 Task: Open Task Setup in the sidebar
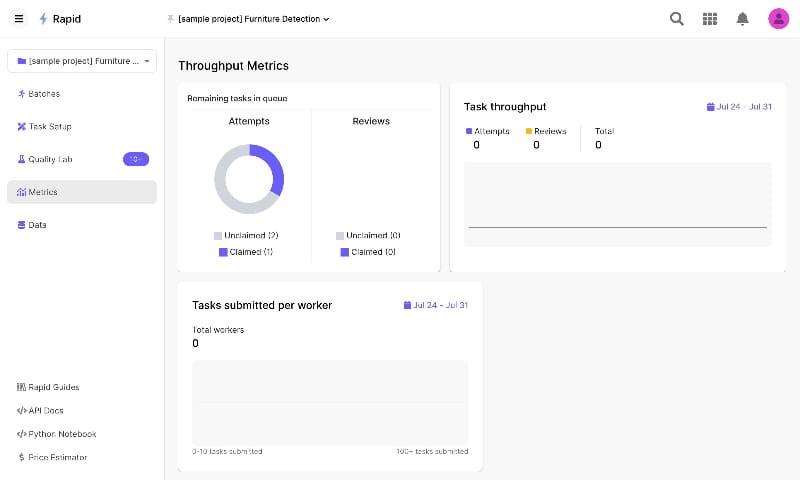(82, 127)
